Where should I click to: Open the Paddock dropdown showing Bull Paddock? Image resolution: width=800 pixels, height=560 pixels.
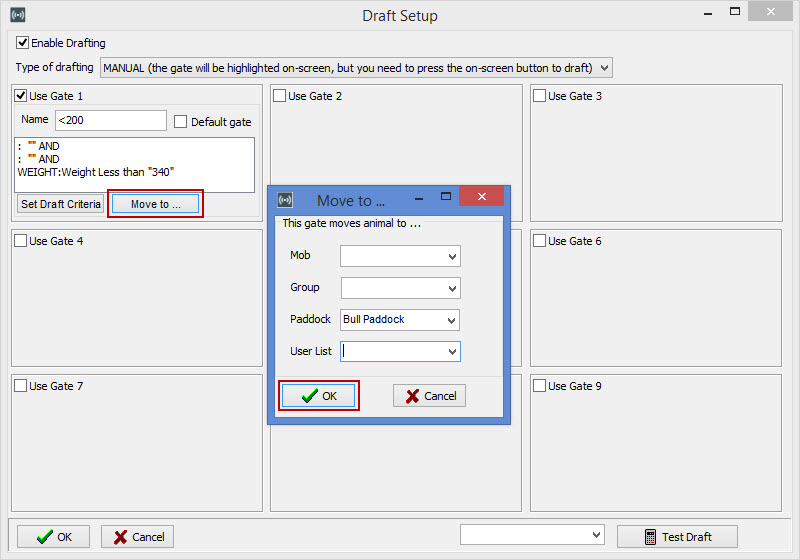401,320
